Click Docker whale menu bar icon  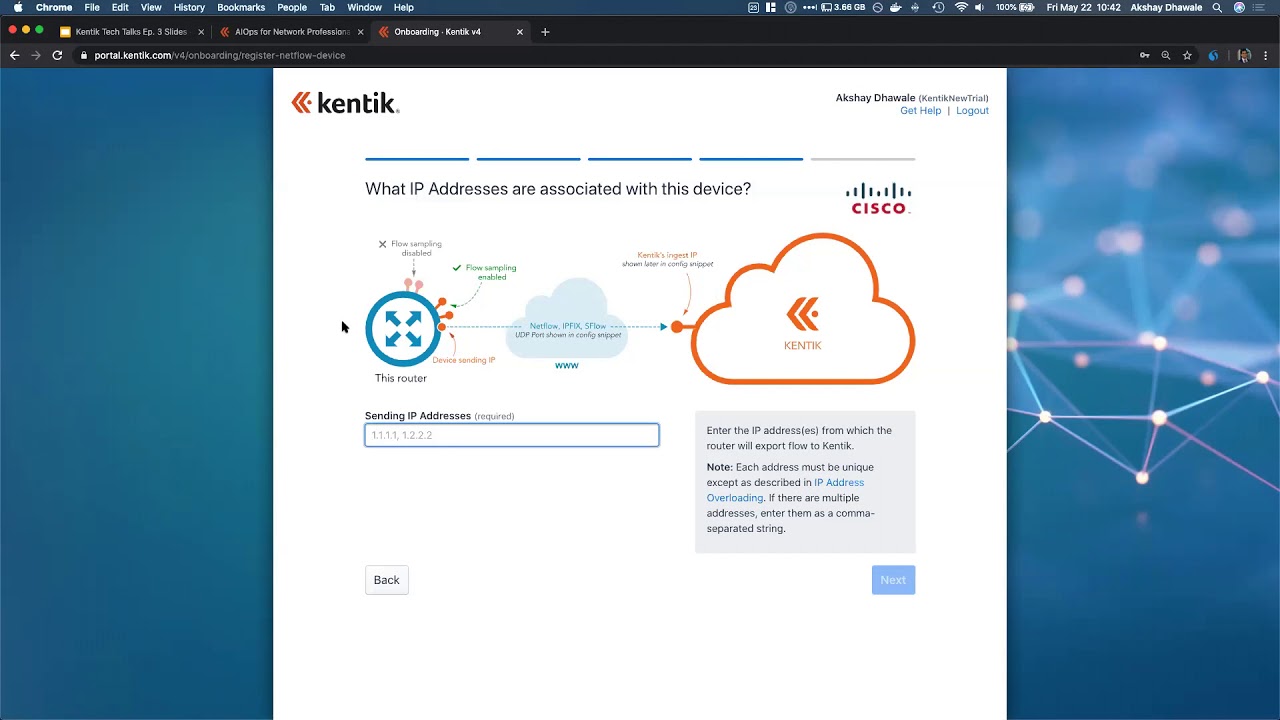[895, 7]
